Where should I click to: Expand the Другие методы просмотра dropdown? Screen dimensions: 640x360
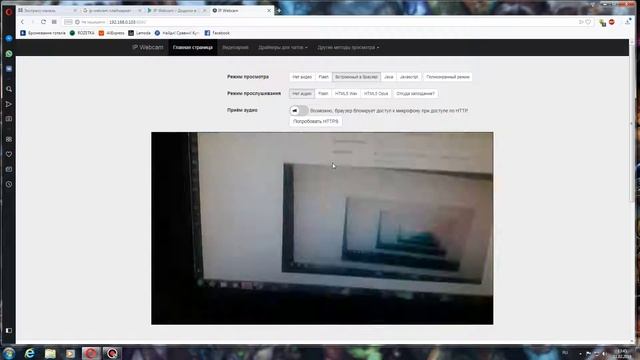click(348, 47)
